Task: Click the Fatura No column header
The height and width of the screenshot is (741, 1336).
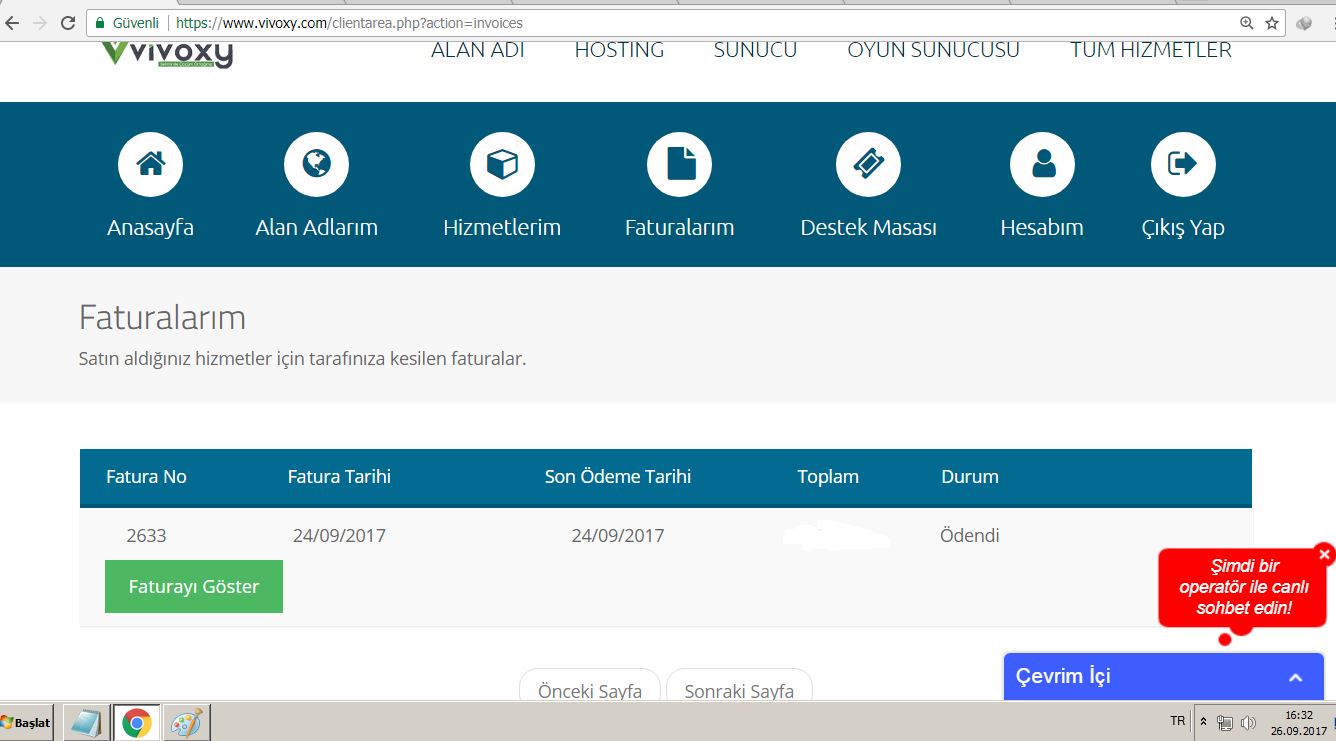Action: 146,477
